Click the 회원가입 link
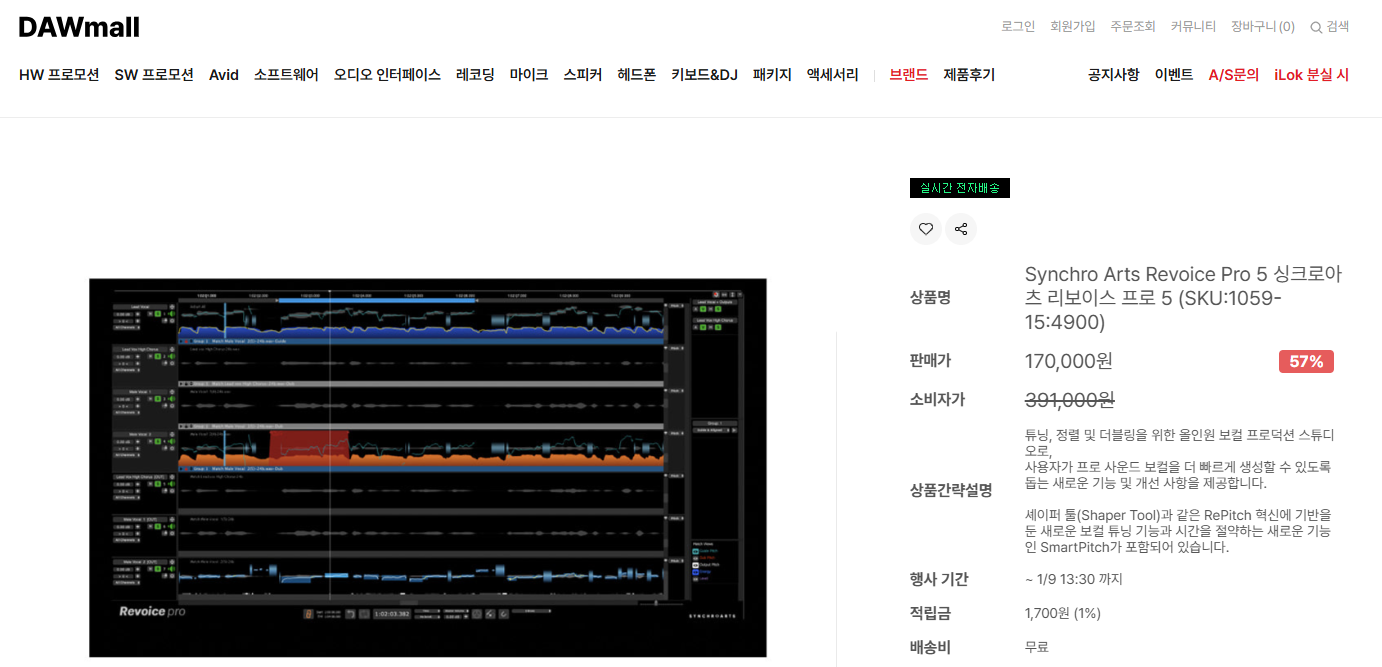Screen dimensions: 1382x667 pos(1072,27)
